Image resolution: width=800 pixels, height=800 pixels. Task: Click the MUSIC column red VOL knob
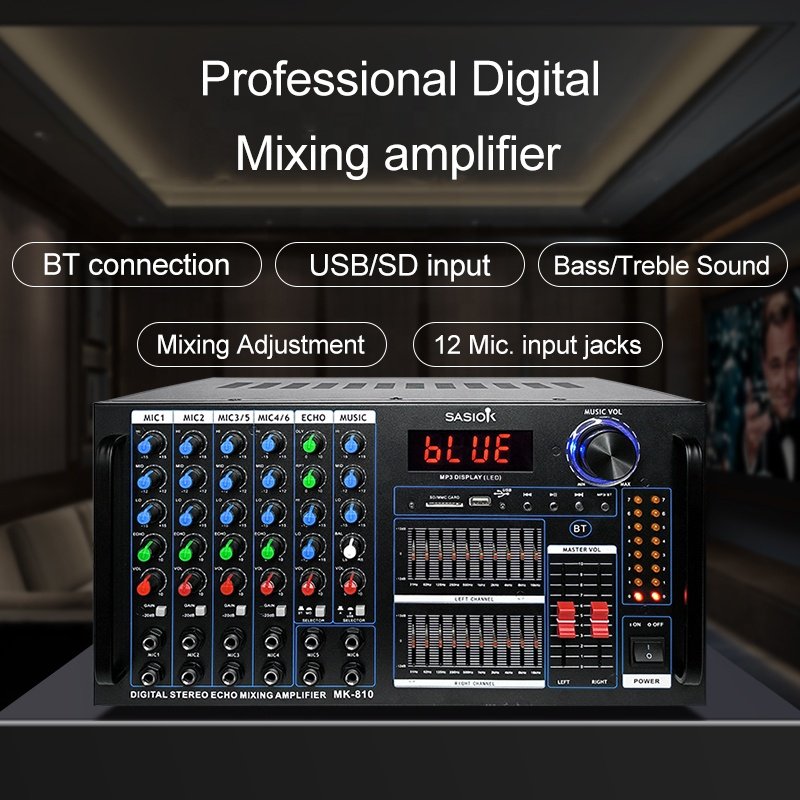352,582
